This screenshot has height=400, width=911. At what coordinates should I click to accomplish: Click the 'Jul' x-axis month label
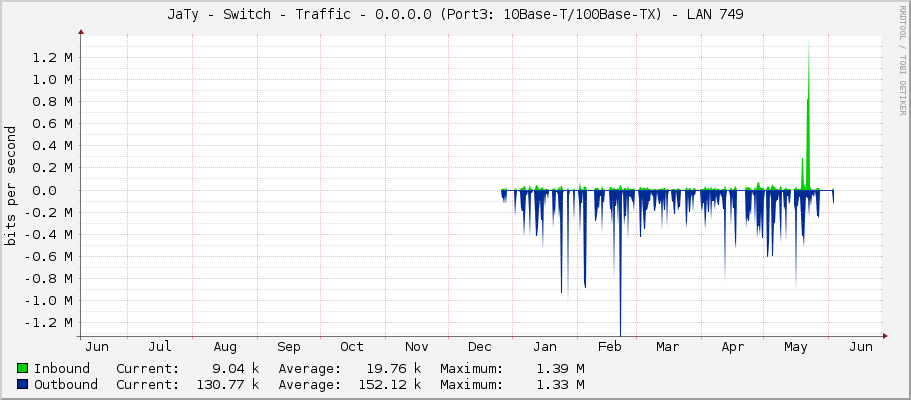[160, 347]
